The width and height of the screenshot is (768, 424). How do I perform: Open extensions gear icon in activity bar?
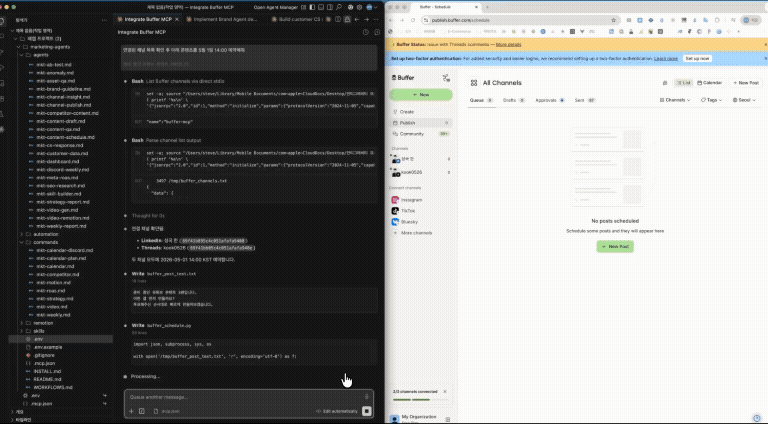pyautogui.click(x=3, y=130)
